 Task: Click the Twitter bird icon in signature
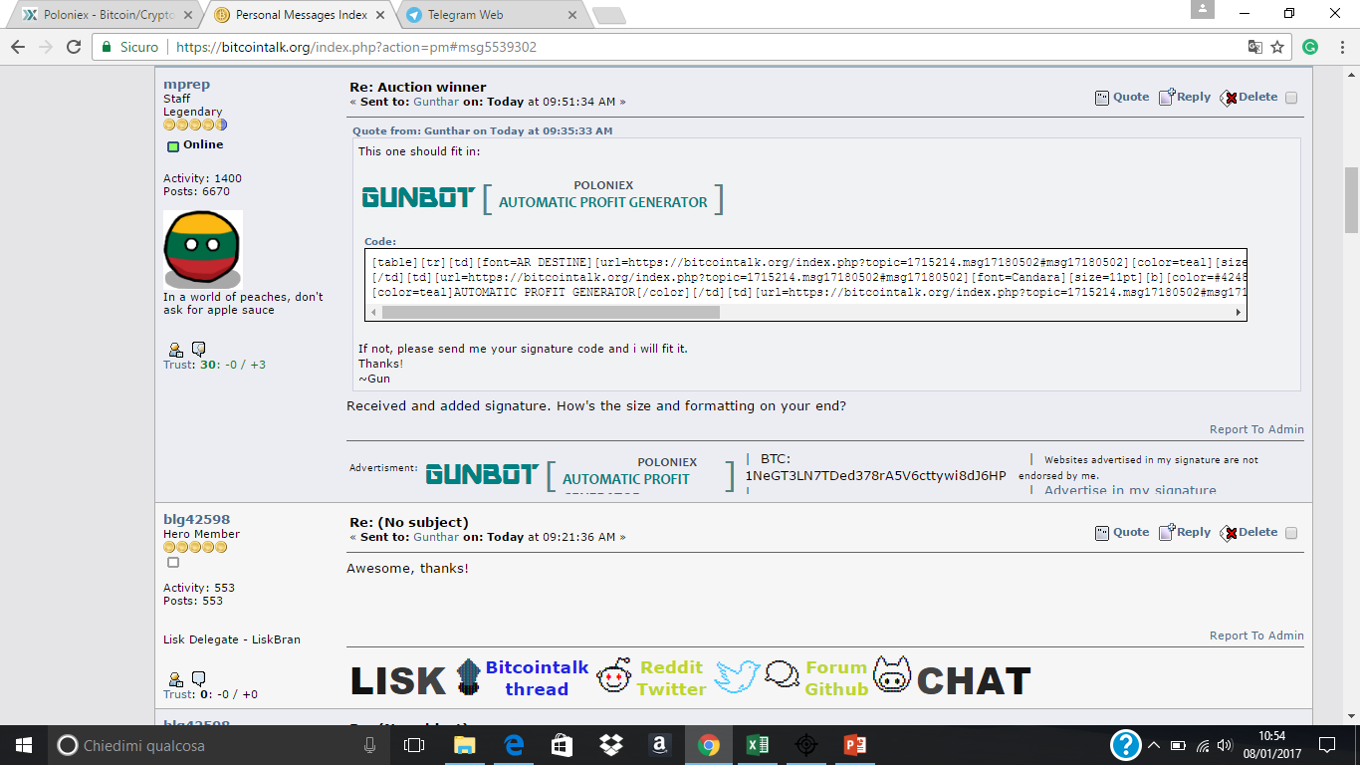pyautogui.click(x=737, y=676)
